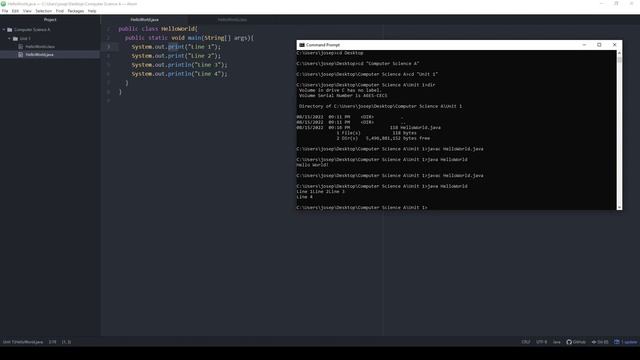Image resolution: width=640 pixels, height=360 pixels.
Task: Click line number 3 in gutter
Action: click(x=109, y=47)
